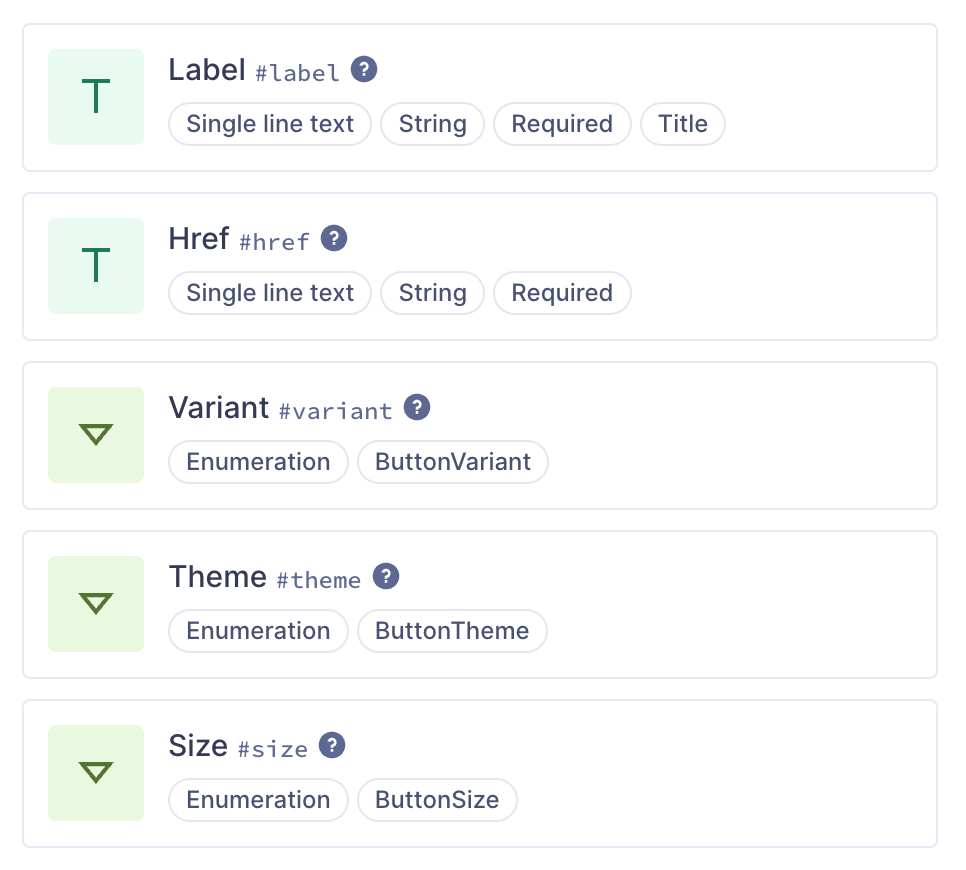Click the Single line text tag on Href

click(270, 293)
